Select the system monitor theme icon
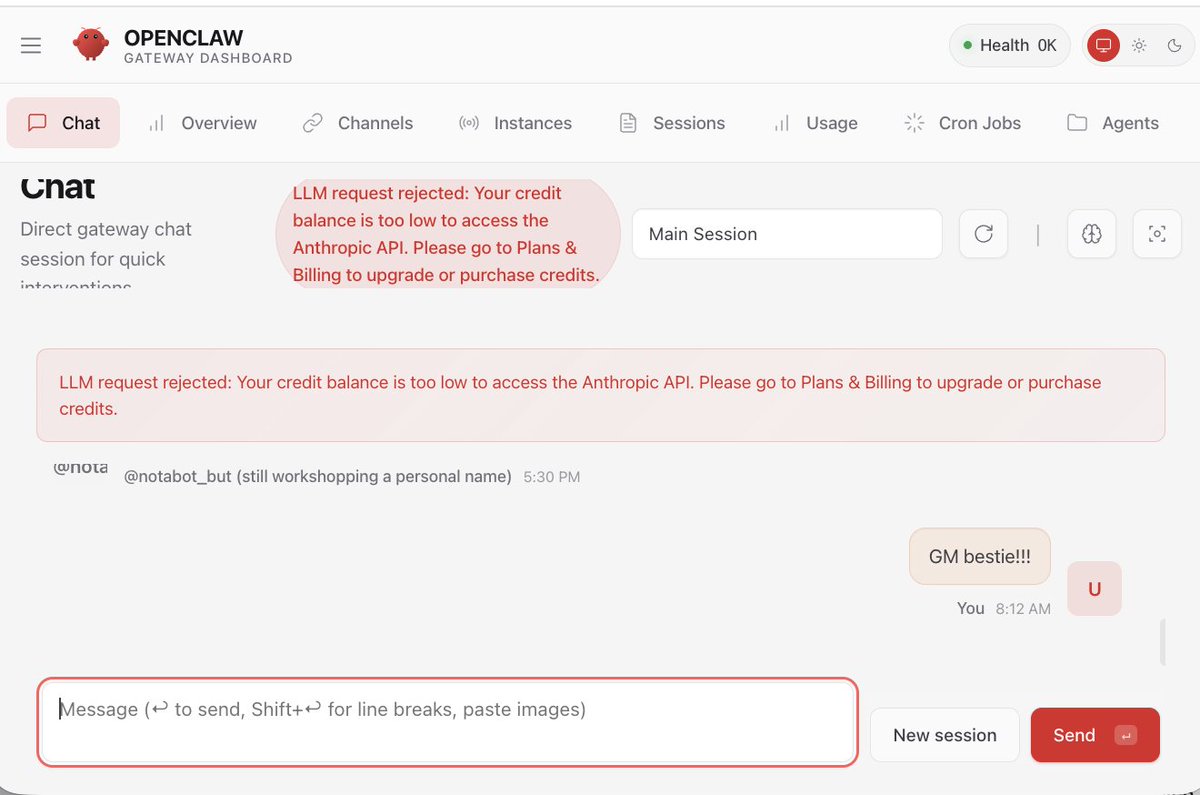Image resolution: width=1200 pixels, height=795 pixels. coord(1103,46)
